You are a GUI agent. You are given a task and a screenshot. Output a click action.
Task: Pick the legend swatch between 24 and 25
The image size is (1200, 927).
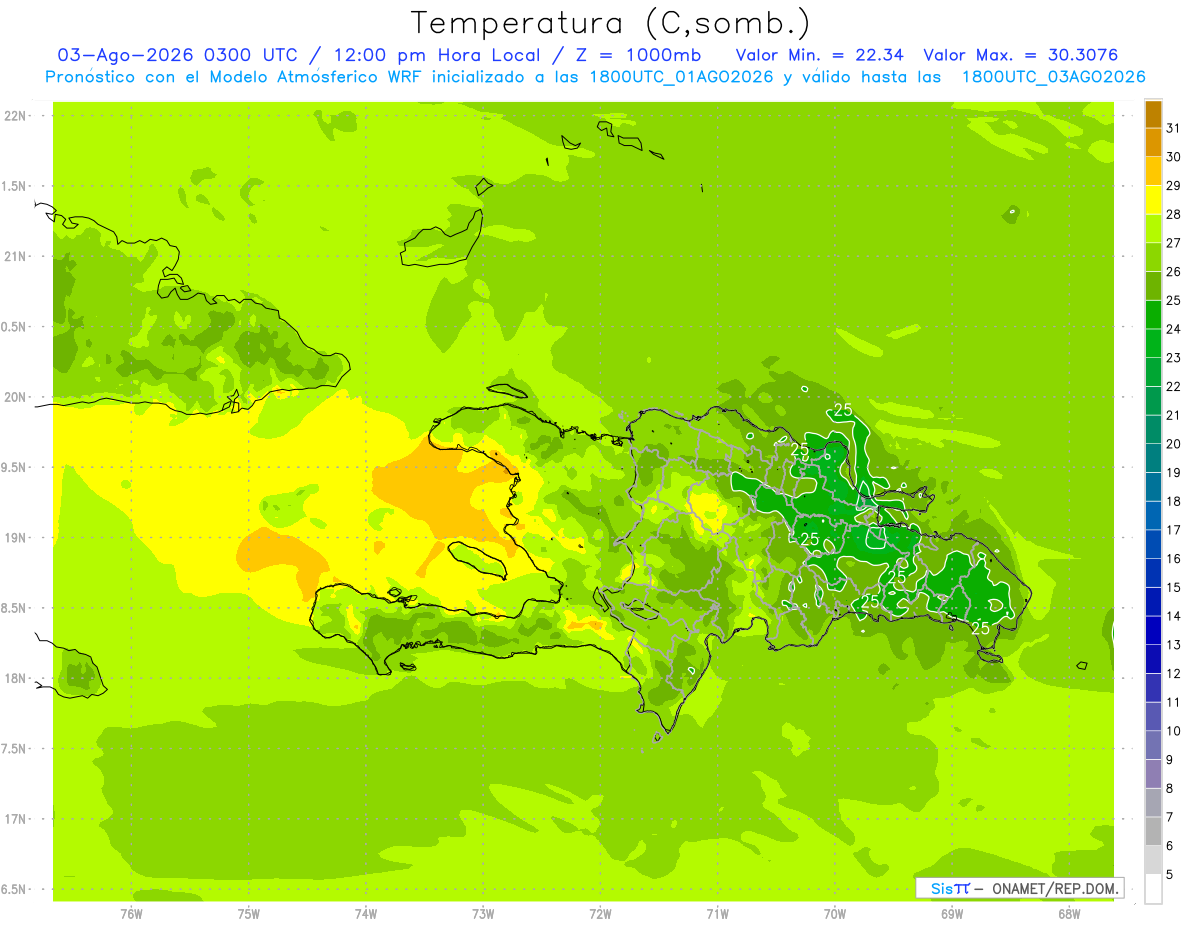tap(1153, 315)
